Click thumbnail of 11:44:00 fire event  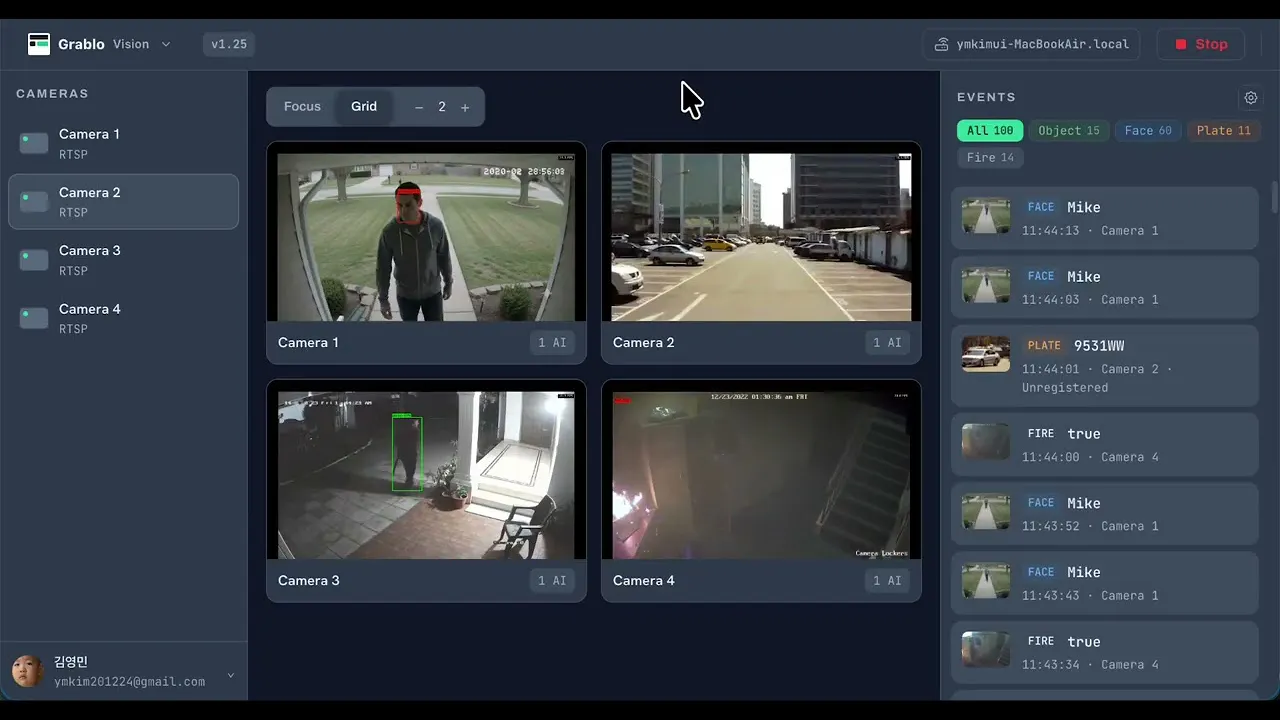[x=986, y=442]
